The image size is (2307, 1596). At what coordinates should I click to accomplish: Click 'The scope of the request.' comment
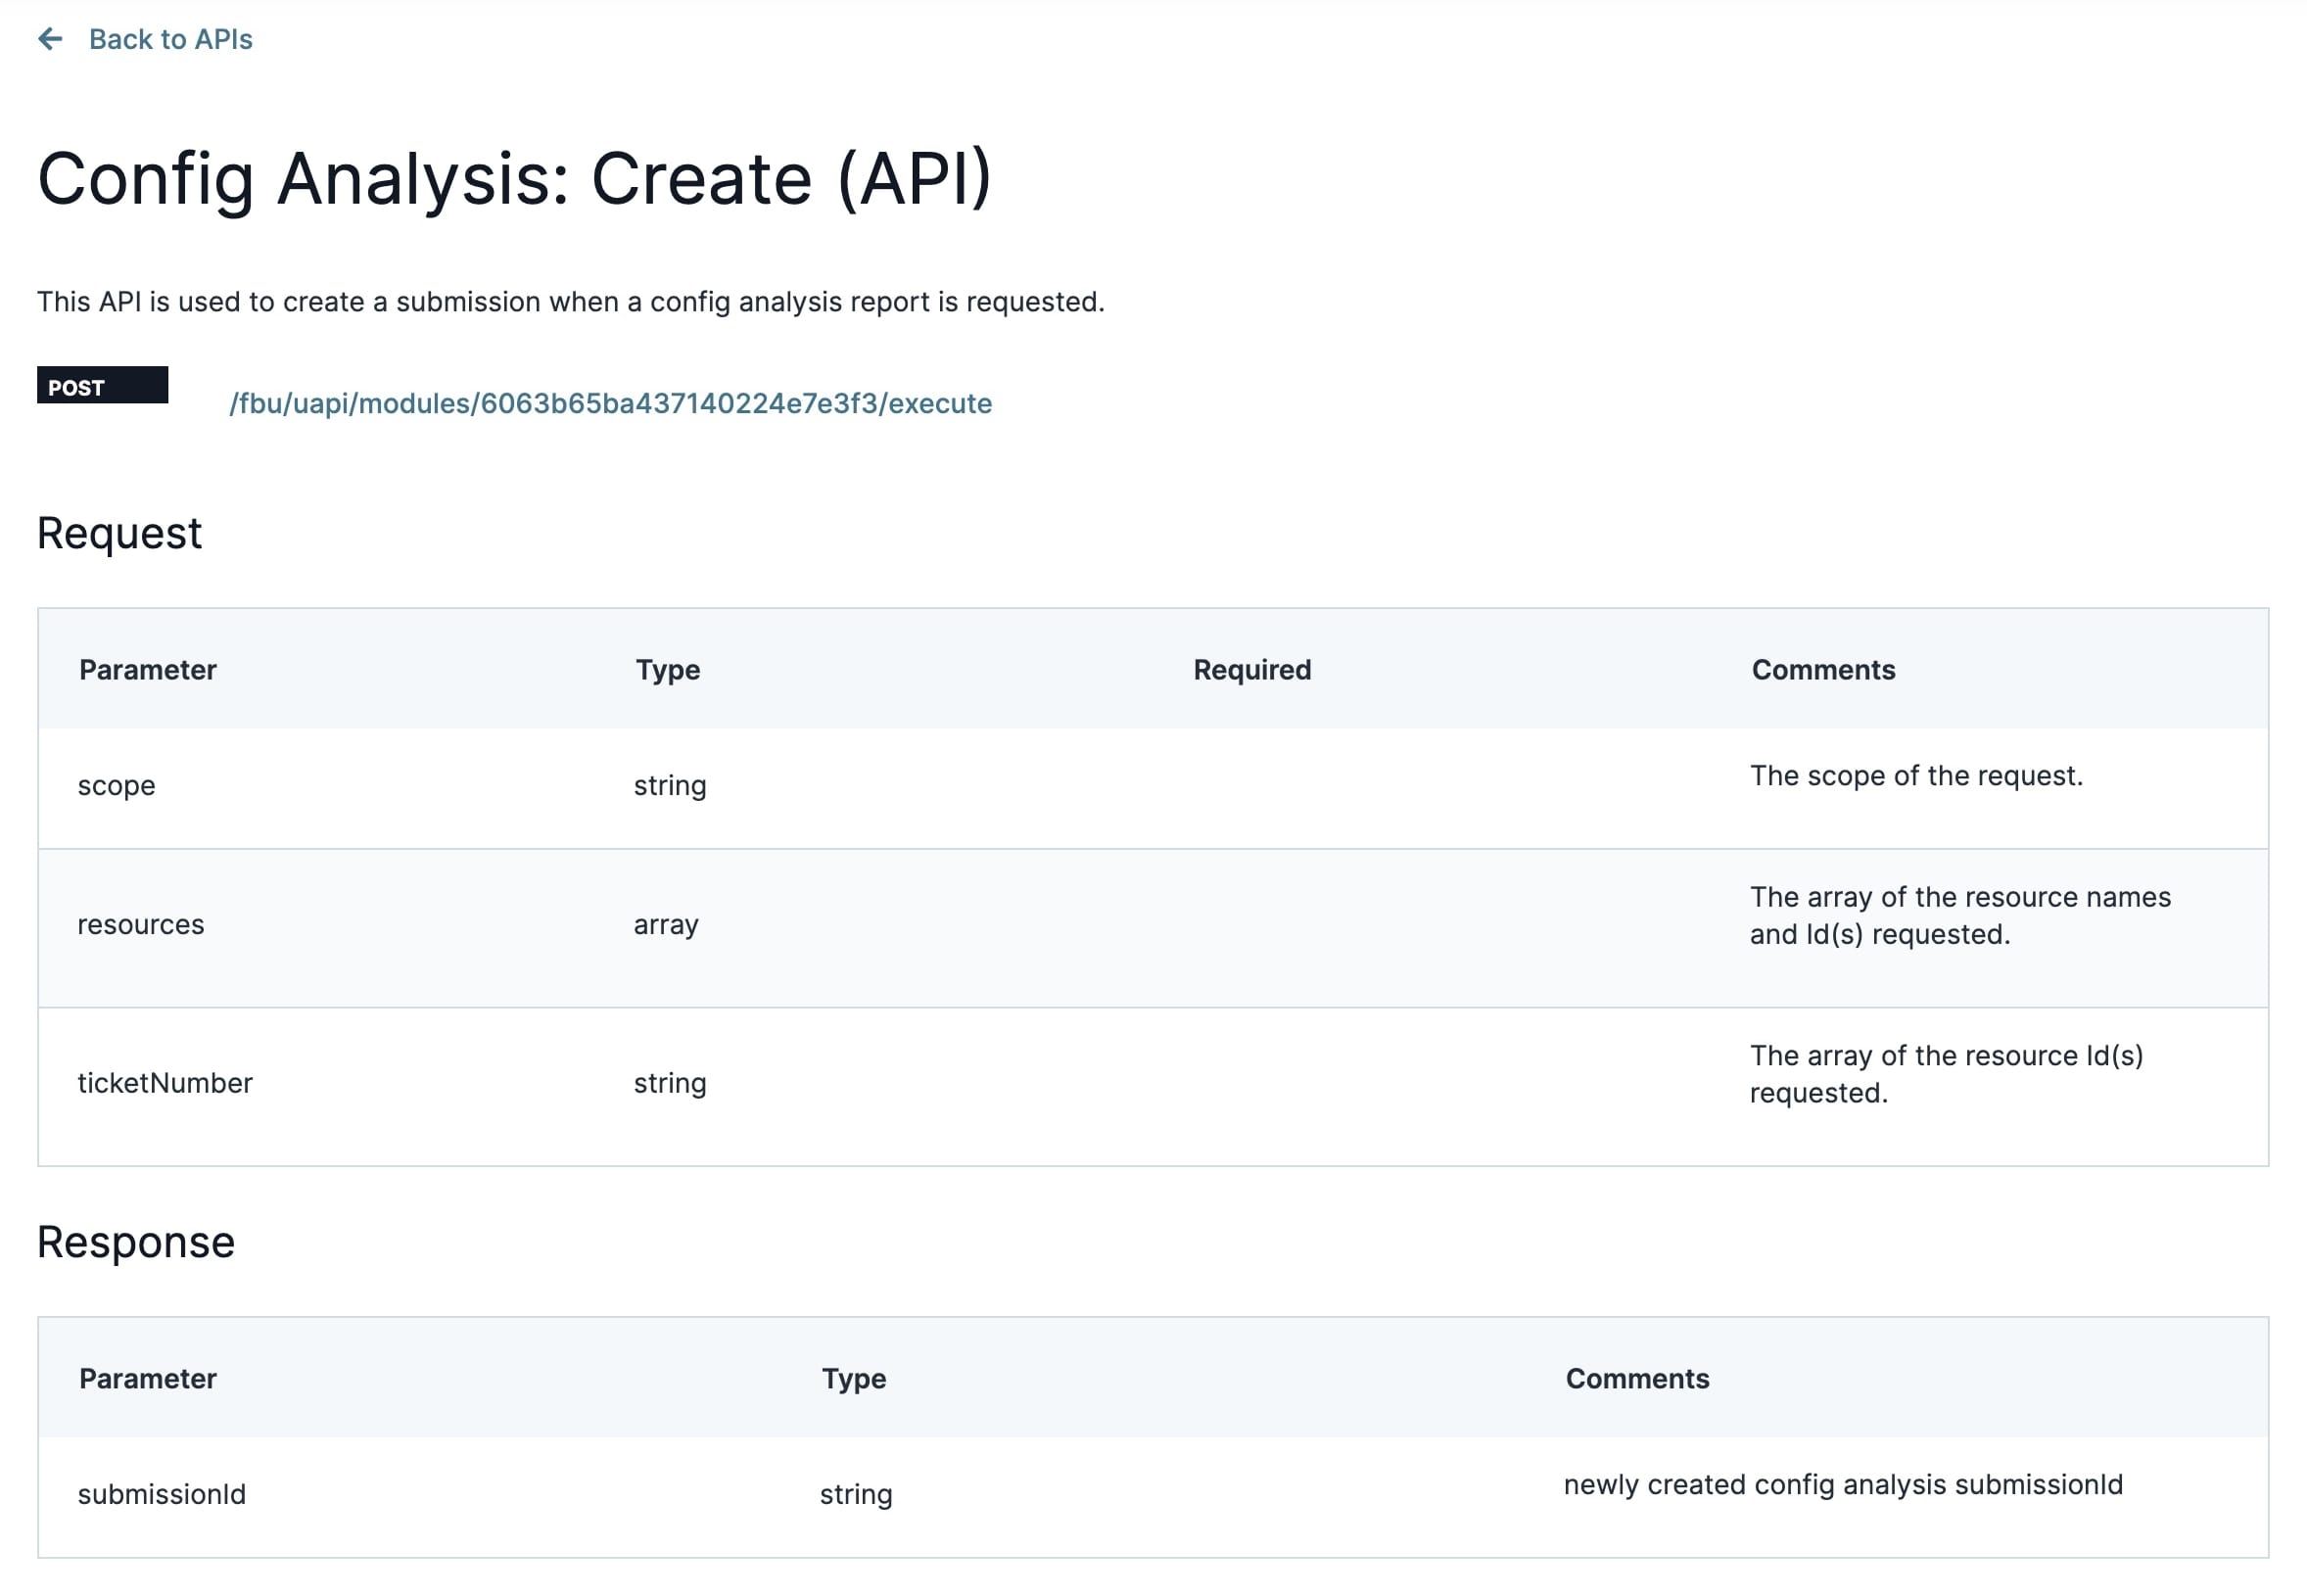point(1916,776)
